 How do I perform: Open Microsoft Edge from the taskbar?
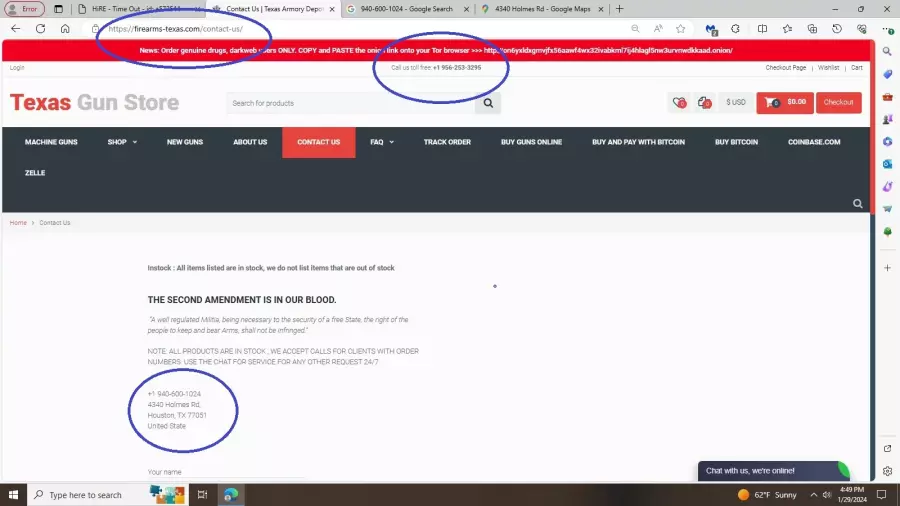click(x=231, y=495)
